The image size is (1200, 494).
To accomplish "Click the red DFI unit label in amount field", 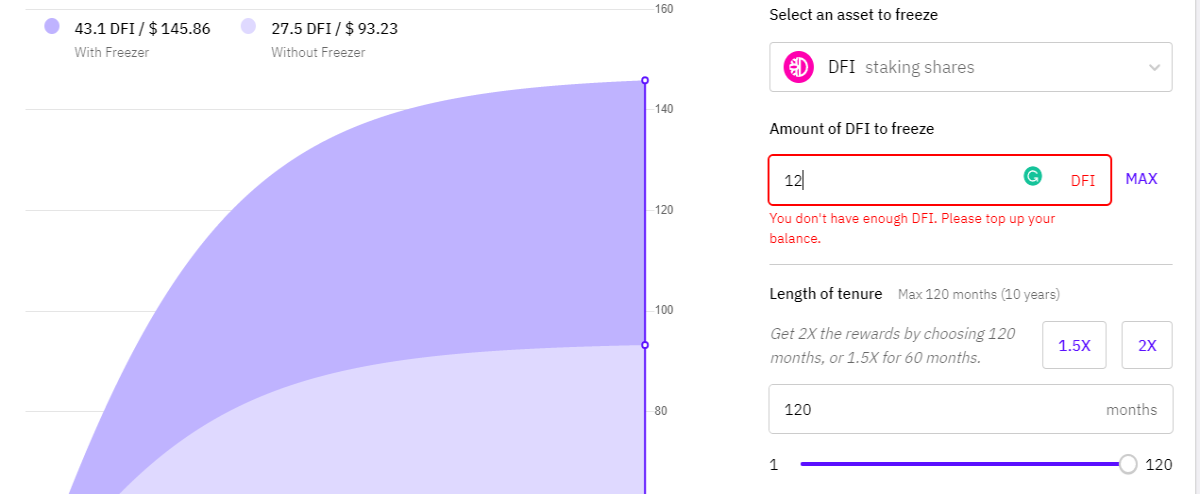I will point(1083,181).
